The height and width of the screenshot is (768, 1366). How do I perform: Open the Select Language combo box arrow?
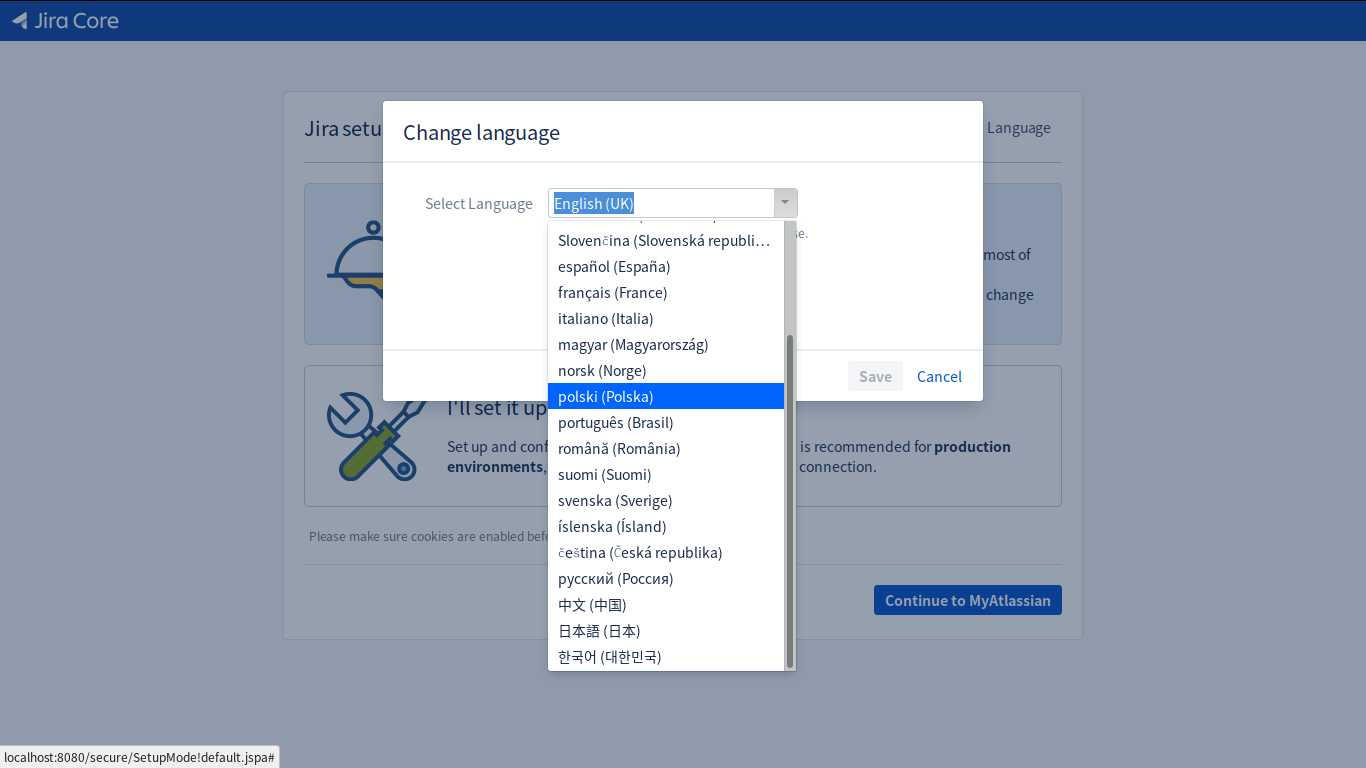click(x=785, y=203)
